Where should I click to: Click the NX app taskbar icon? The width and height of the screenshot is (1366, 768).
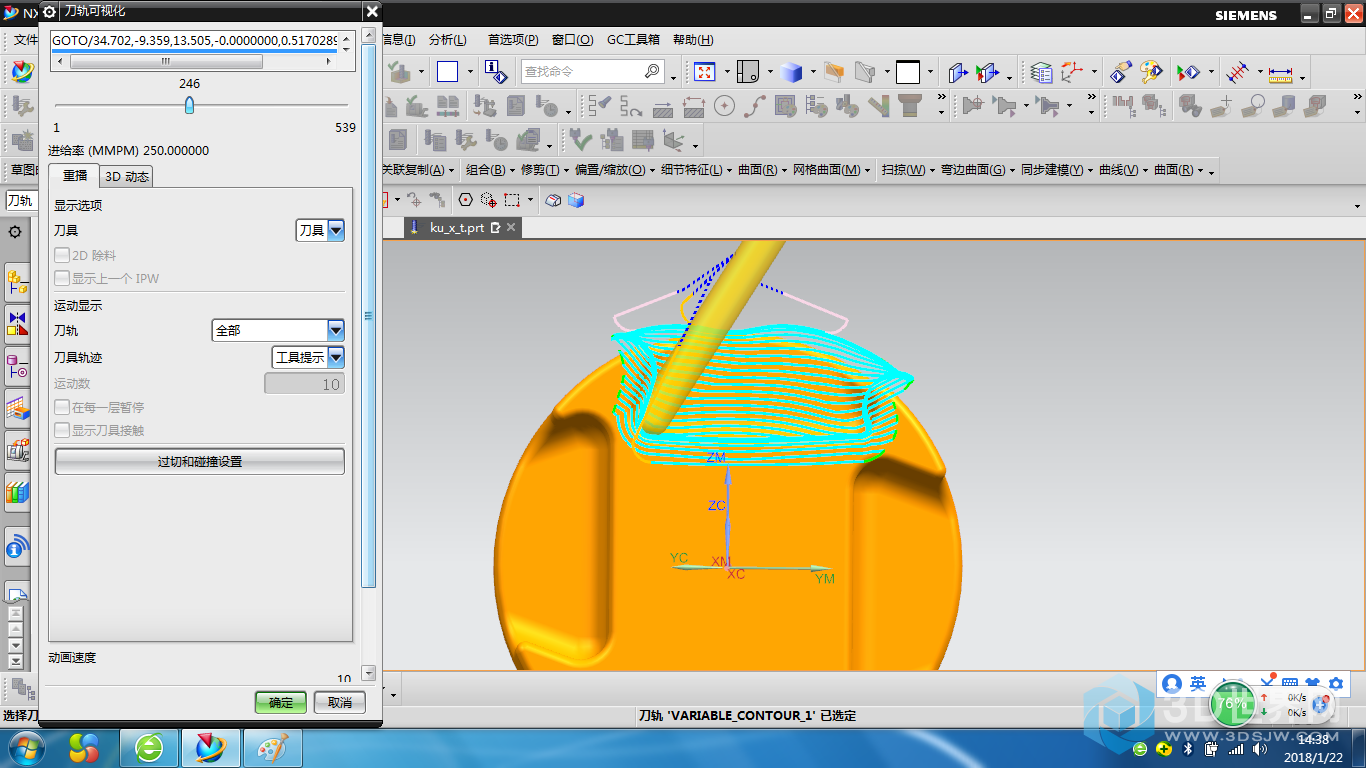coord(211,748)
